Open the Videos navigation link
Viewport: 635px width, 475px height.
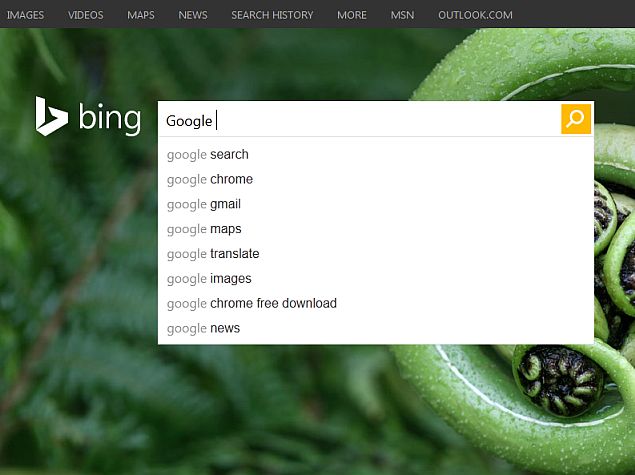tap(86, 15)
